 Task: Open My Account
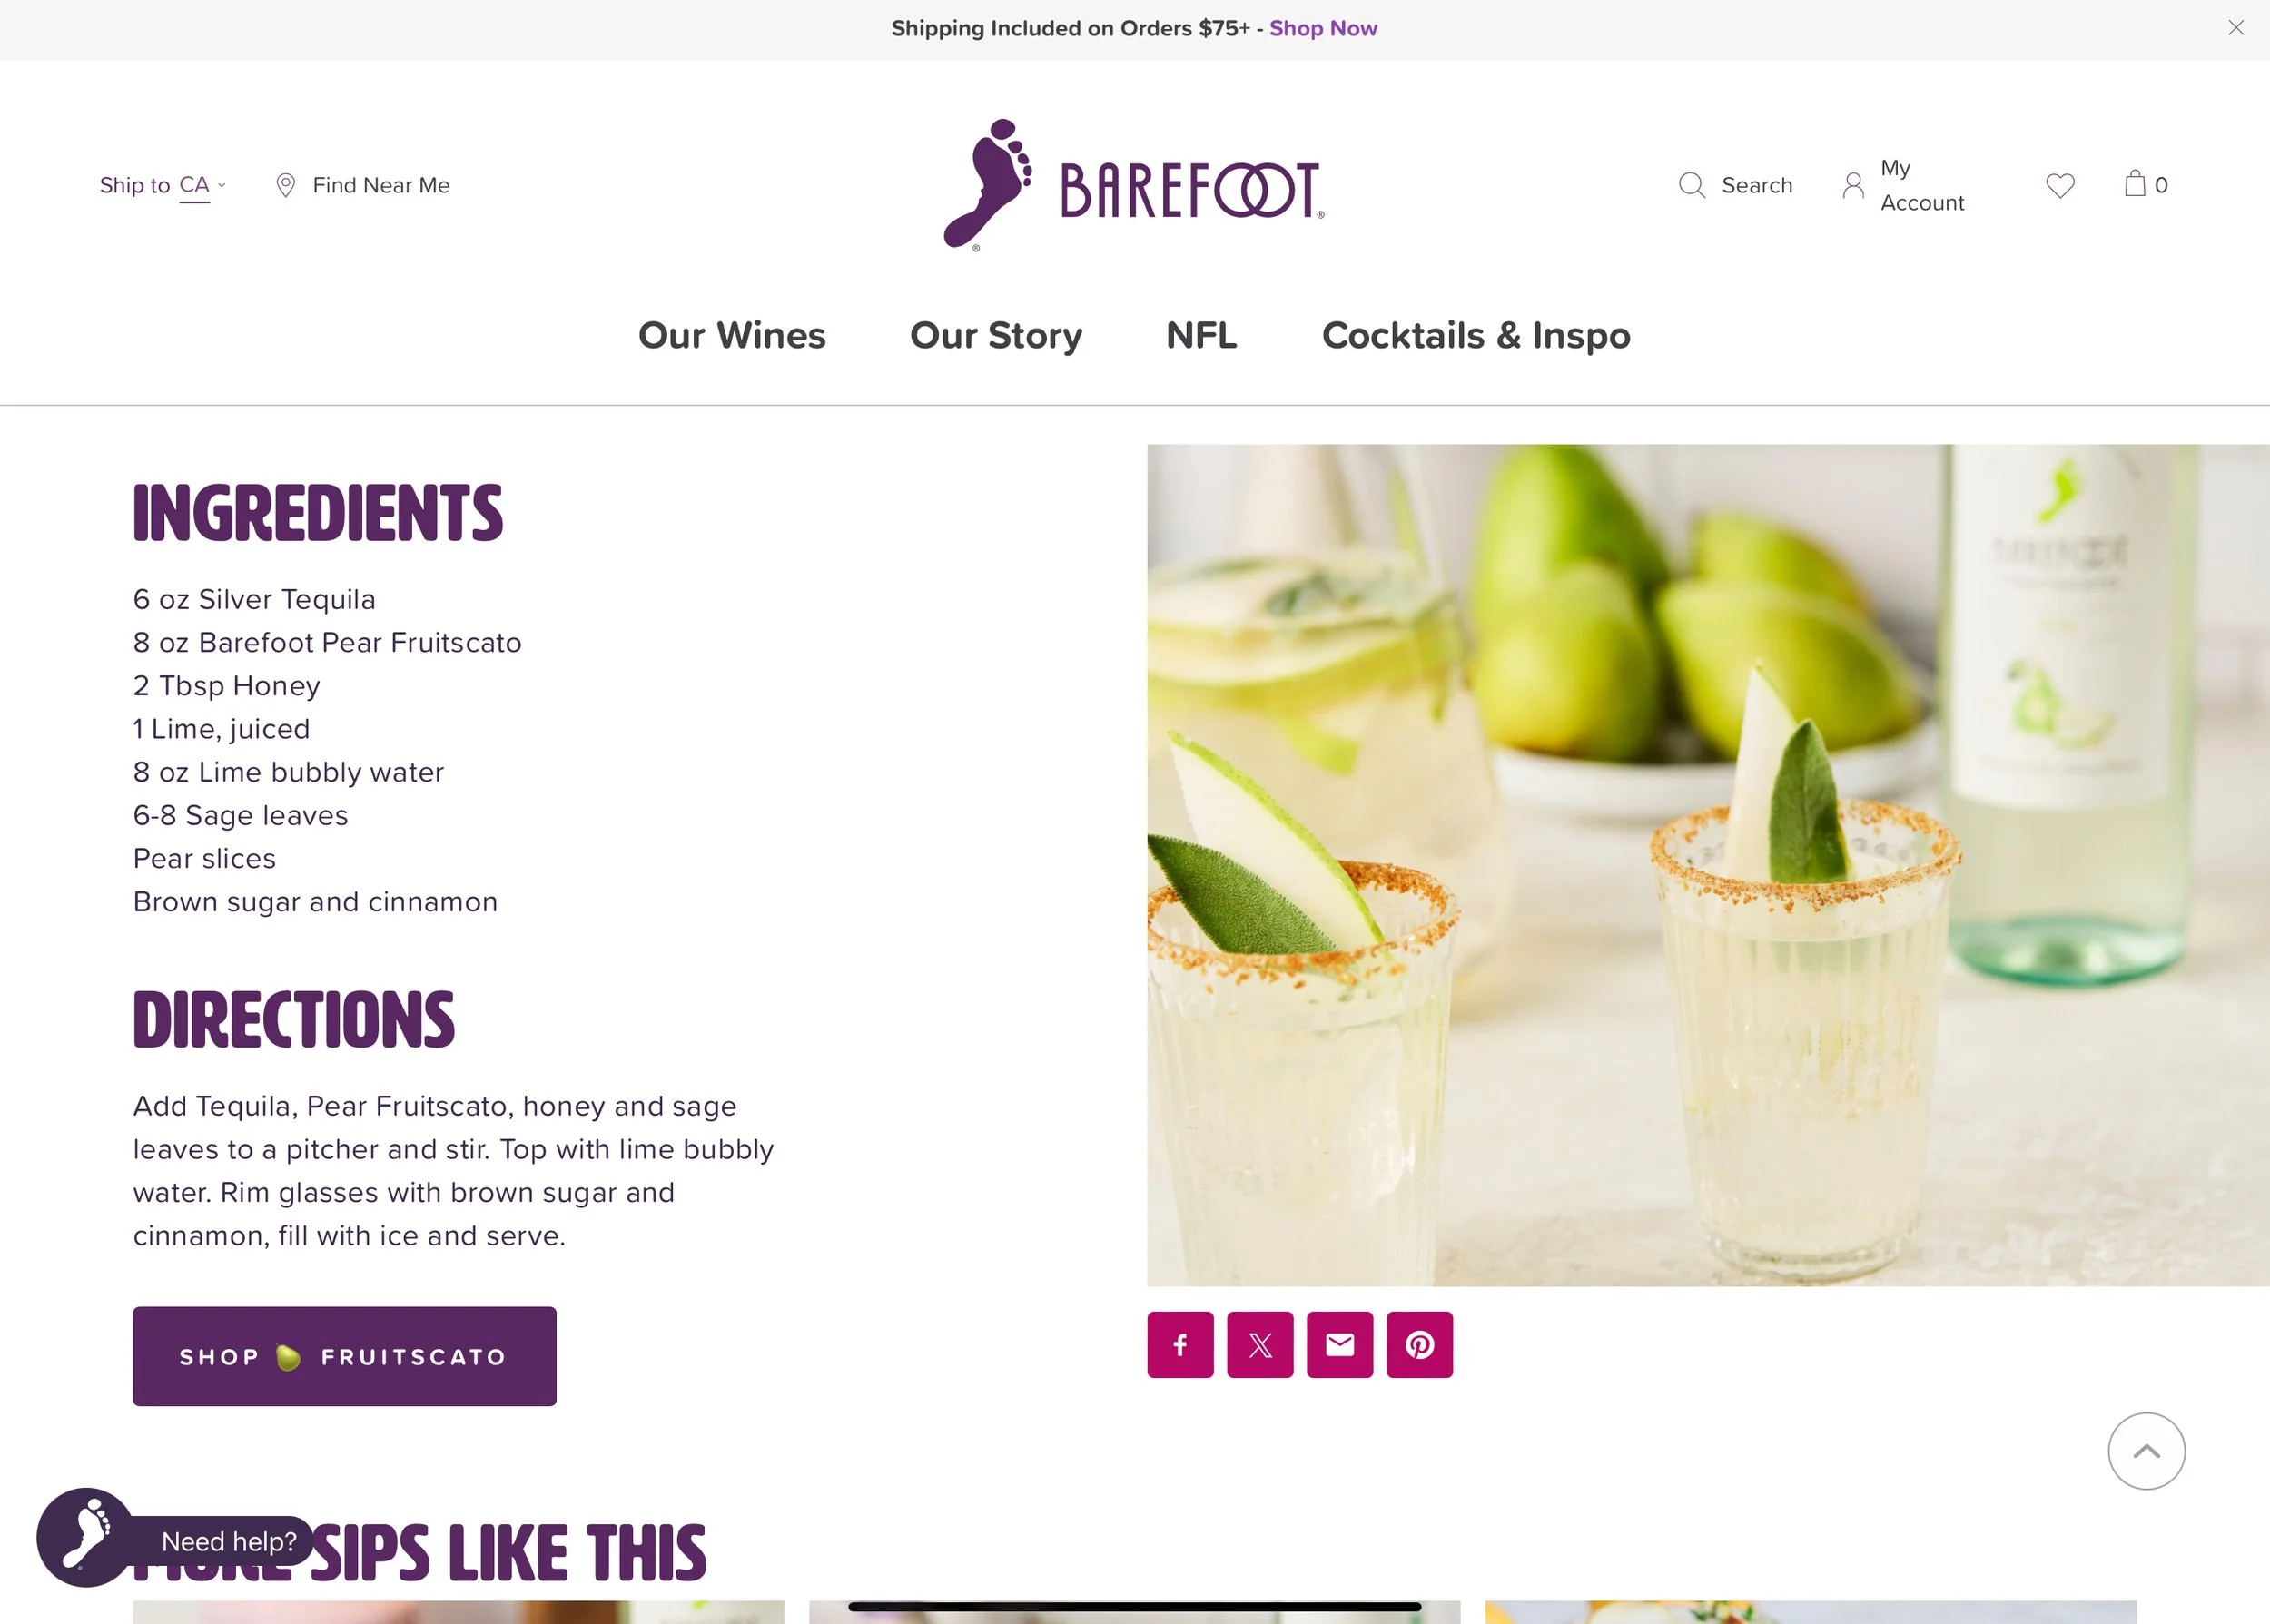(x=1903, y=185)
